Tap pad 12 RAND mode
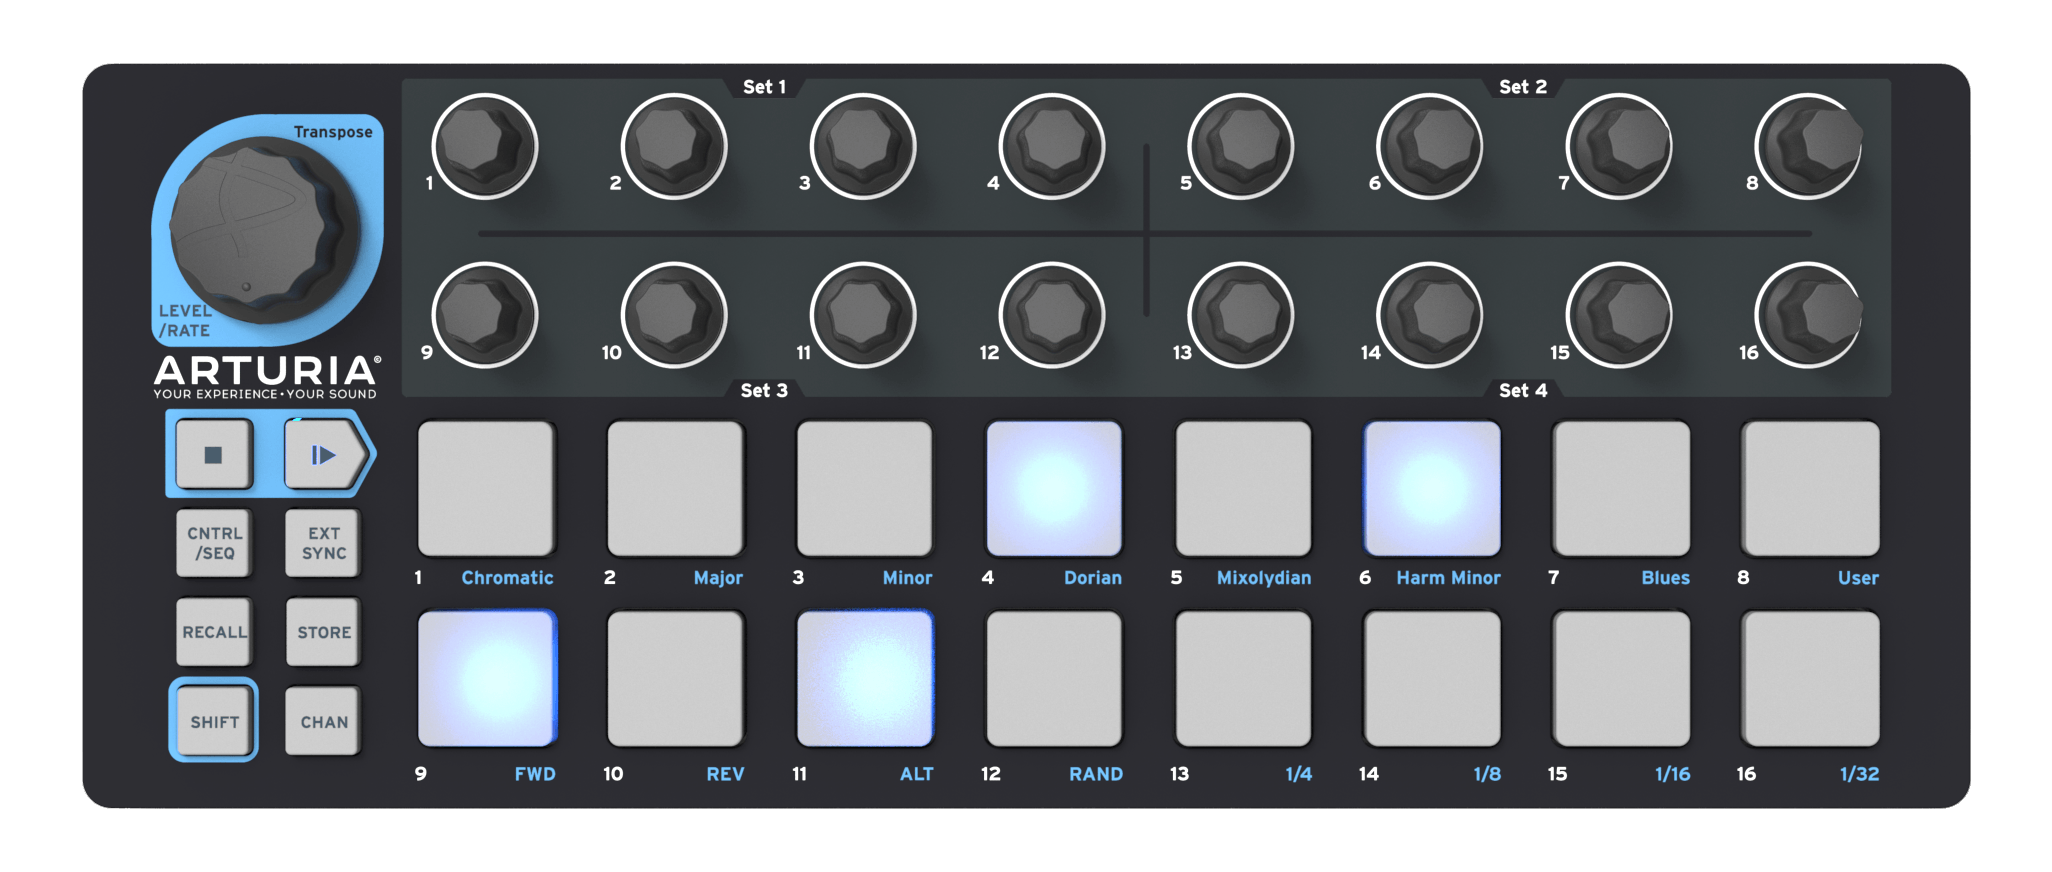The width and height of the screenshot is (2052, 872). (1054, 679)
